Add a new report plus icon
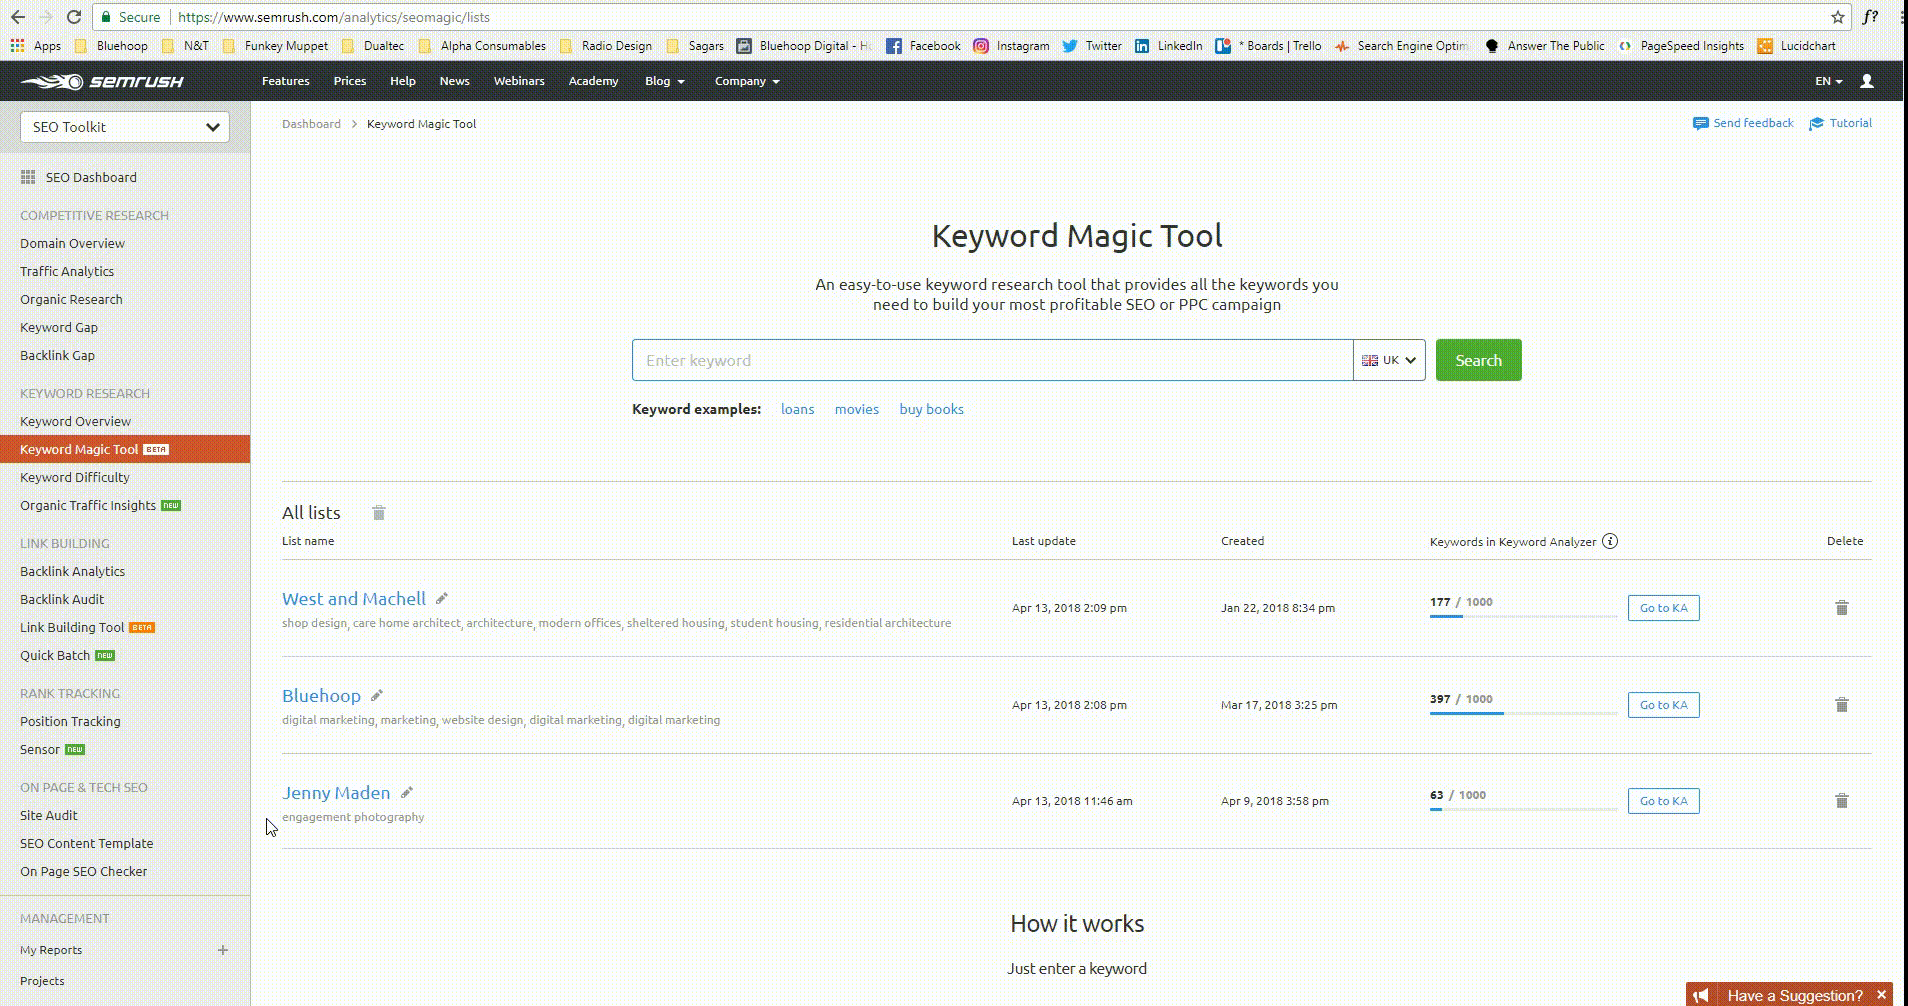The height and width of the screenshot is (1006, 1908). pos(223,950)
